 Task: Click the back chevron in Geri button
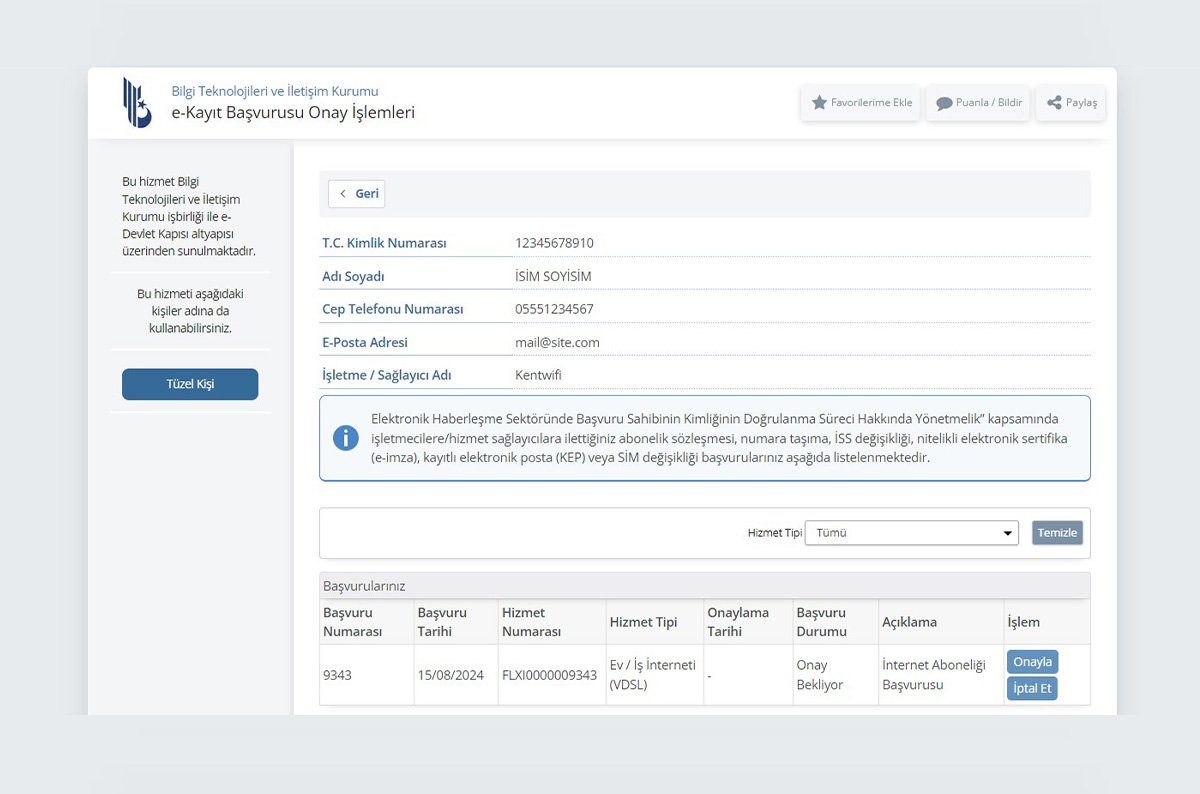pyautogui.click(x=343, y=194)
